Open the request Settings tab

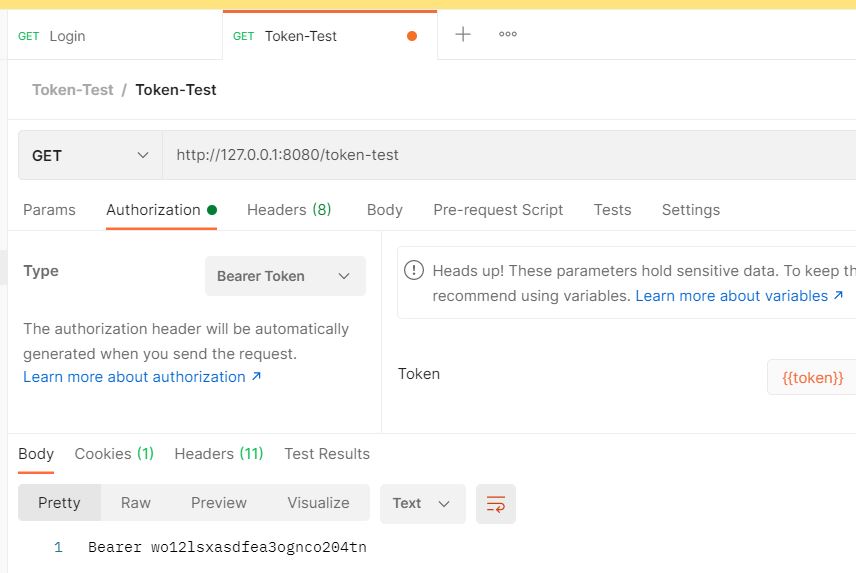(691, 210)
